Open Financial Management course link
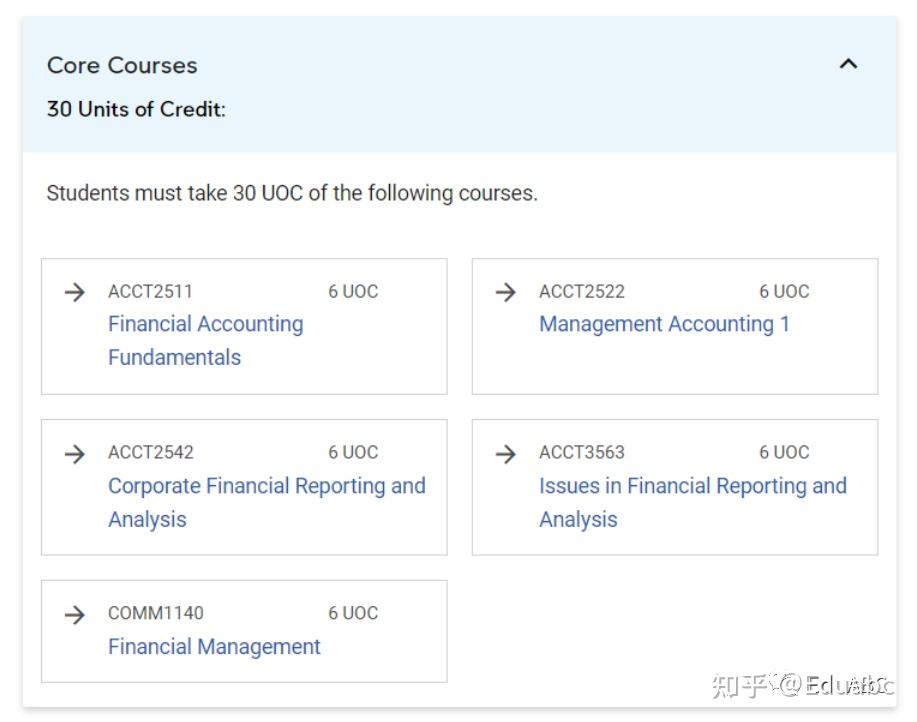Screen dimensions: 917x722 (x=214, y=647)
